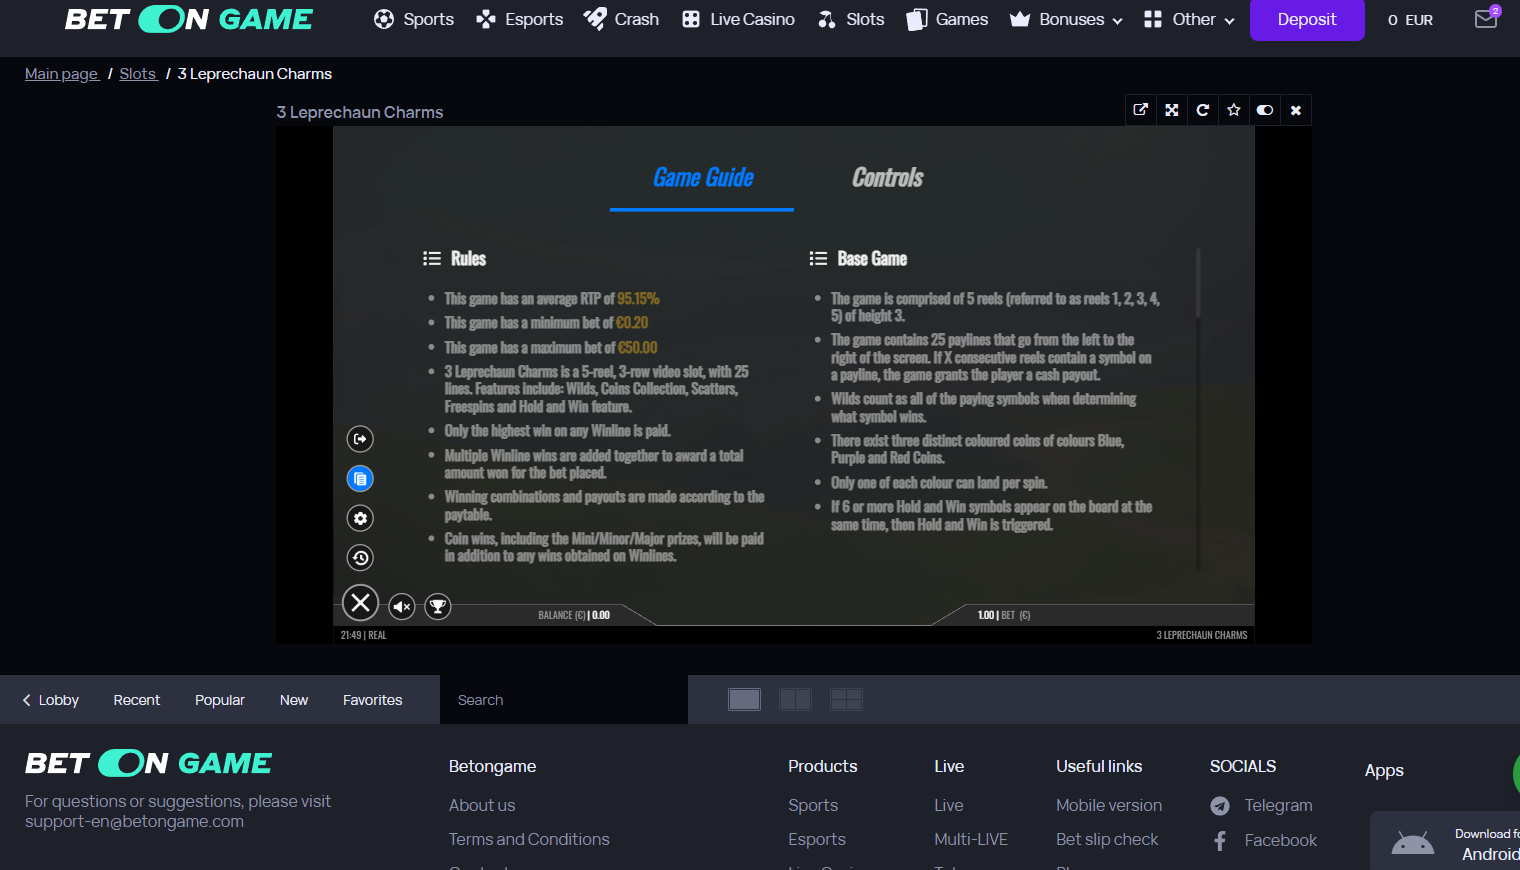The image size is (1520, 870).
Task: Open Crash games
Action: point(621,19)
